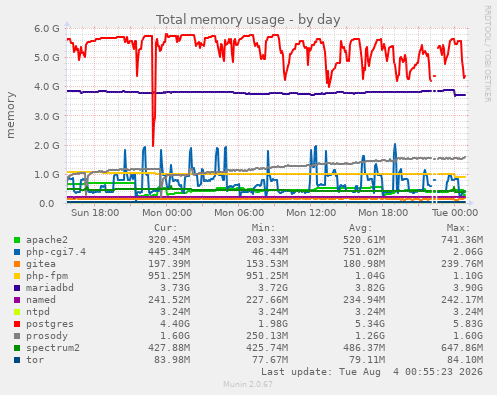This screenshot has width=497, height=395.
Task: Click tor average value 79.11M
Action: 367,360
